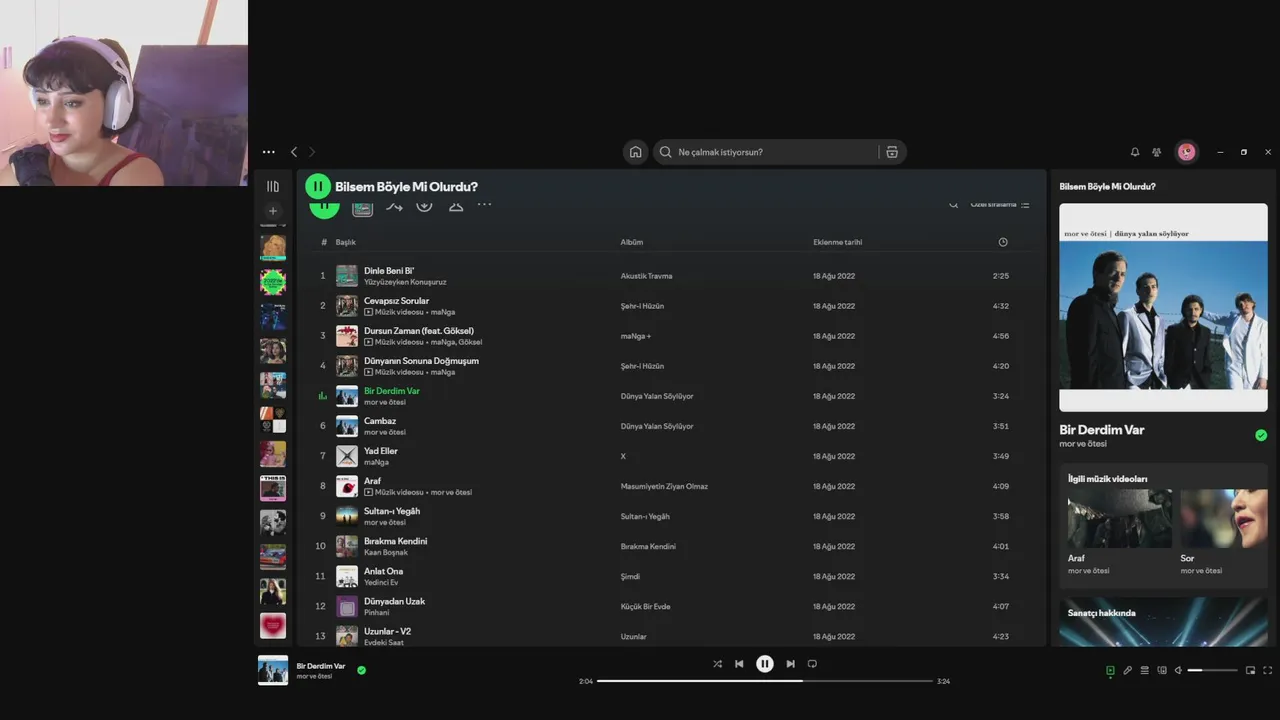
Task: Click the Cambaz album art thumbnail
Action: point(347,426)
